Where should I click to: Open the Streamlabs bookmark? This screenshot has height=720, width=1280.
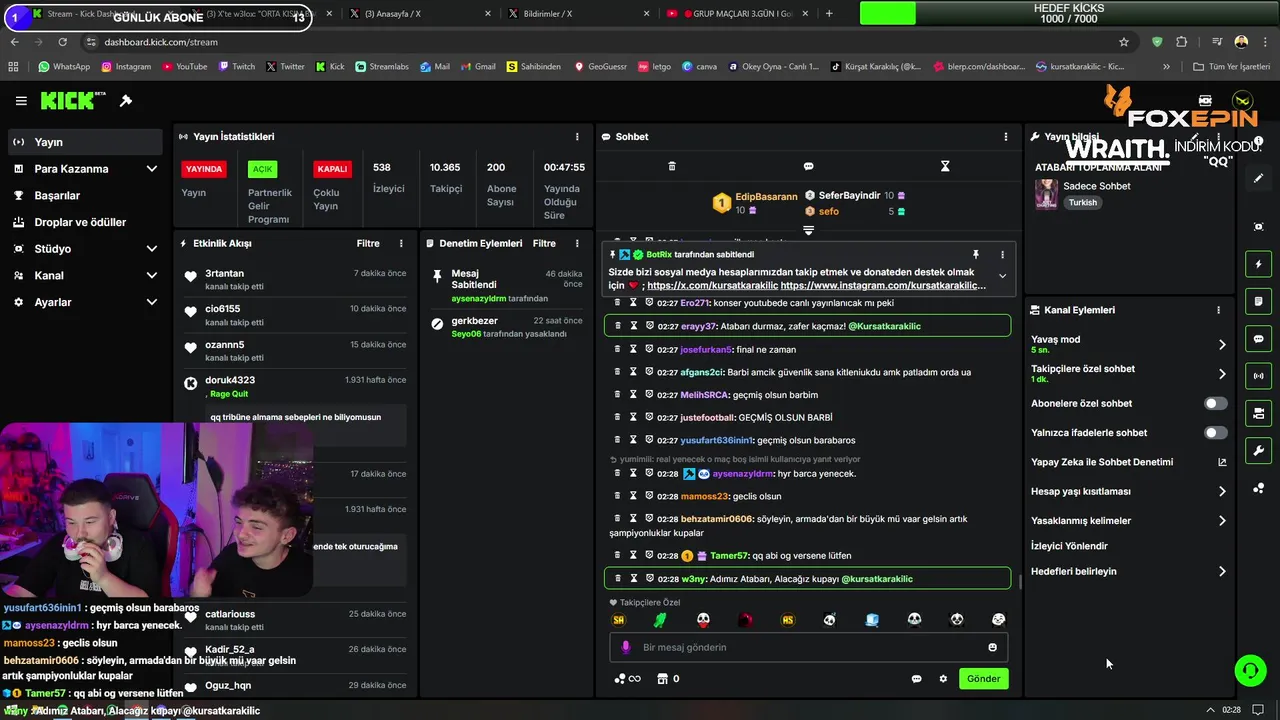click(381, 67)
